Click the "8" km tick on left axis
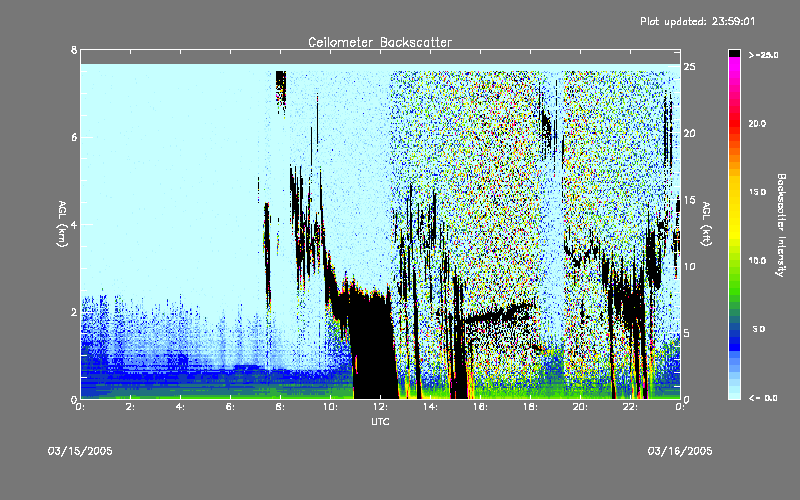This screenshot has height=500, width=800. coord(74,50)
